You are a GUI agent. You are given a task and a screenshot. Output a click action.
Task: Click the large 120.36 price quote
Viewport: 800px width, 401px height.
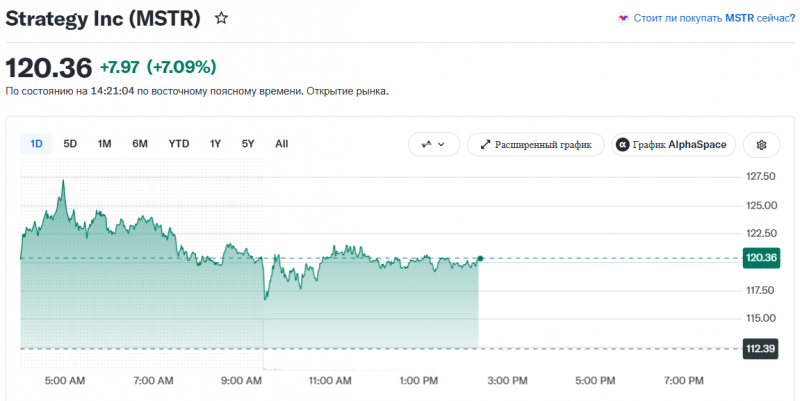48,68
